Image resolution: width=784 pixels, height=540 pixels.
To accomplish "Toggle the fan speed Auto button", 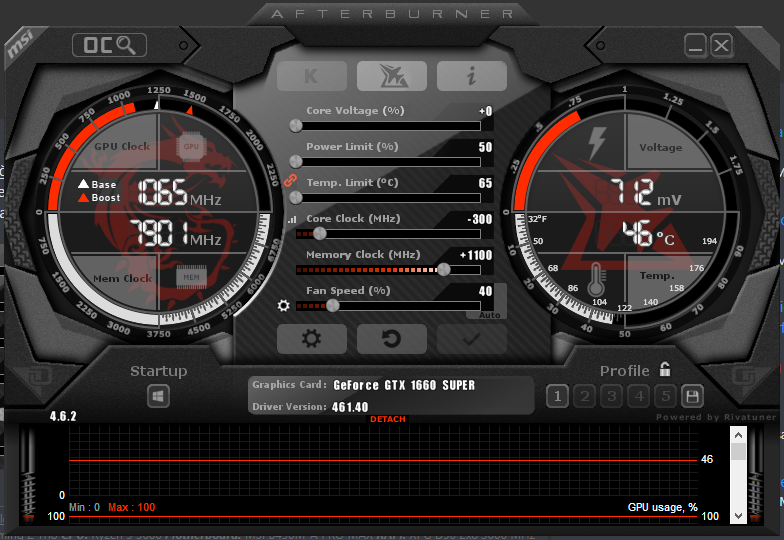I will tap(489, 315).
